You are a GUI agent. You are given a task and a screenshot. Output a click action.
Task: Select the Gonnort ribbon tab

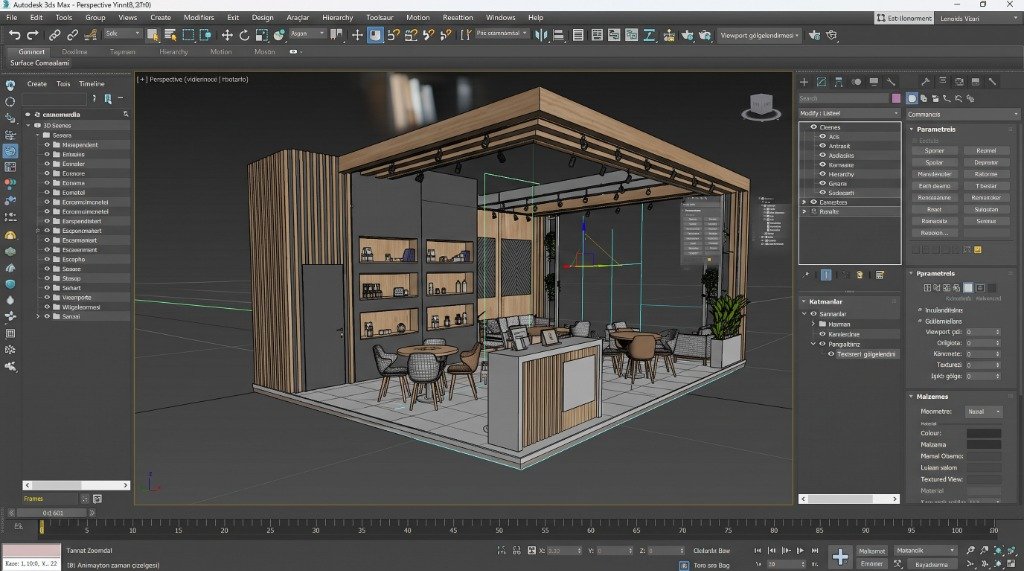31,52
